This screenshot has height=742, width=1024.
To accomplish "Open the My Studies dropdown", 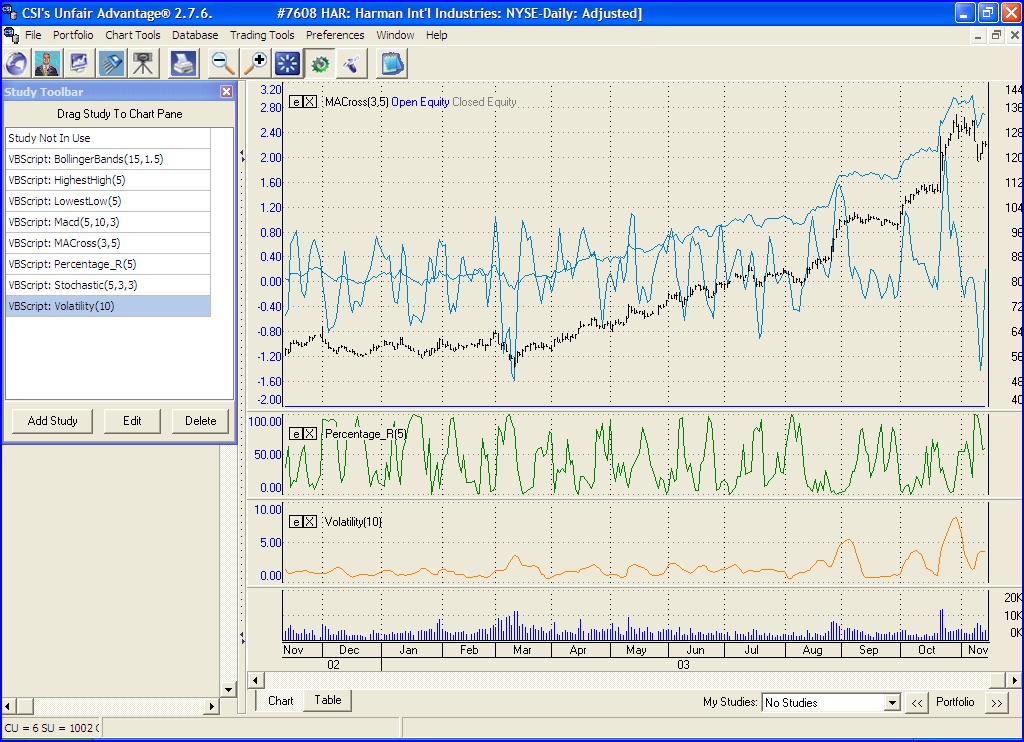I will pos(892,703).
